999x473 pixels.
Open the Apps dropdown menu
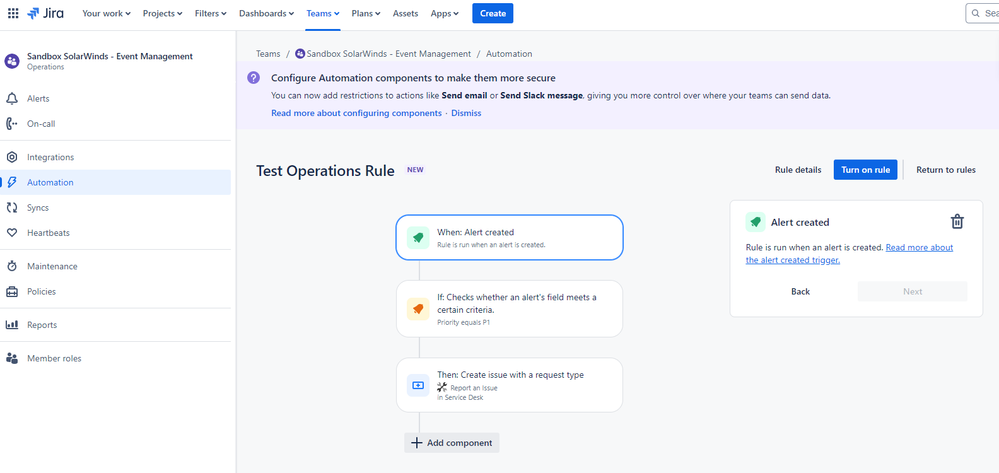pyautogui.click(x=445, y=13)
